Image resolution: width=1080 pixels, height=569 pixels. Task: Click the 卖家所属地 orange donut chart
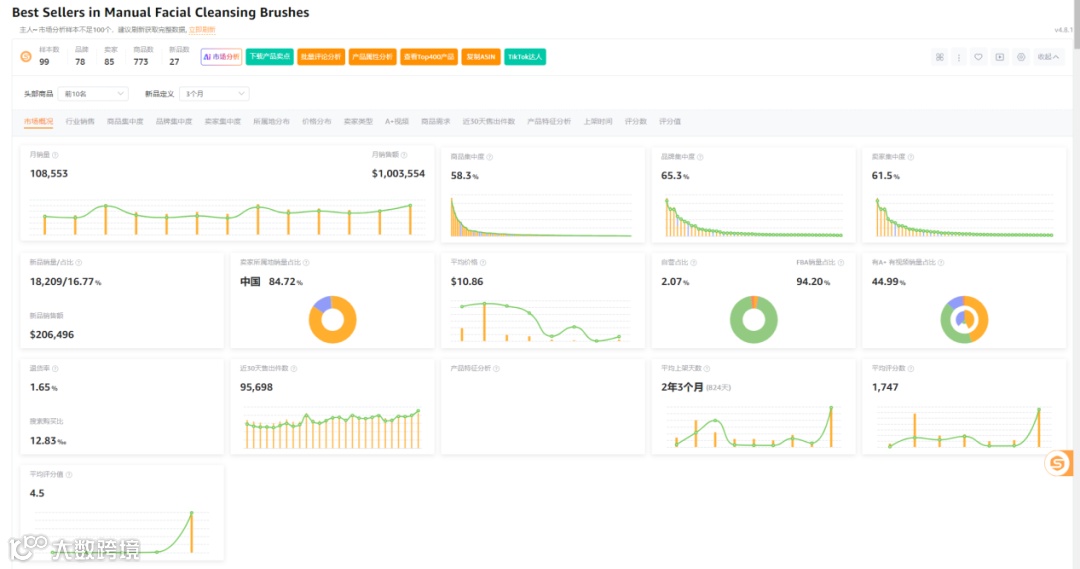(x=332, y=320)
